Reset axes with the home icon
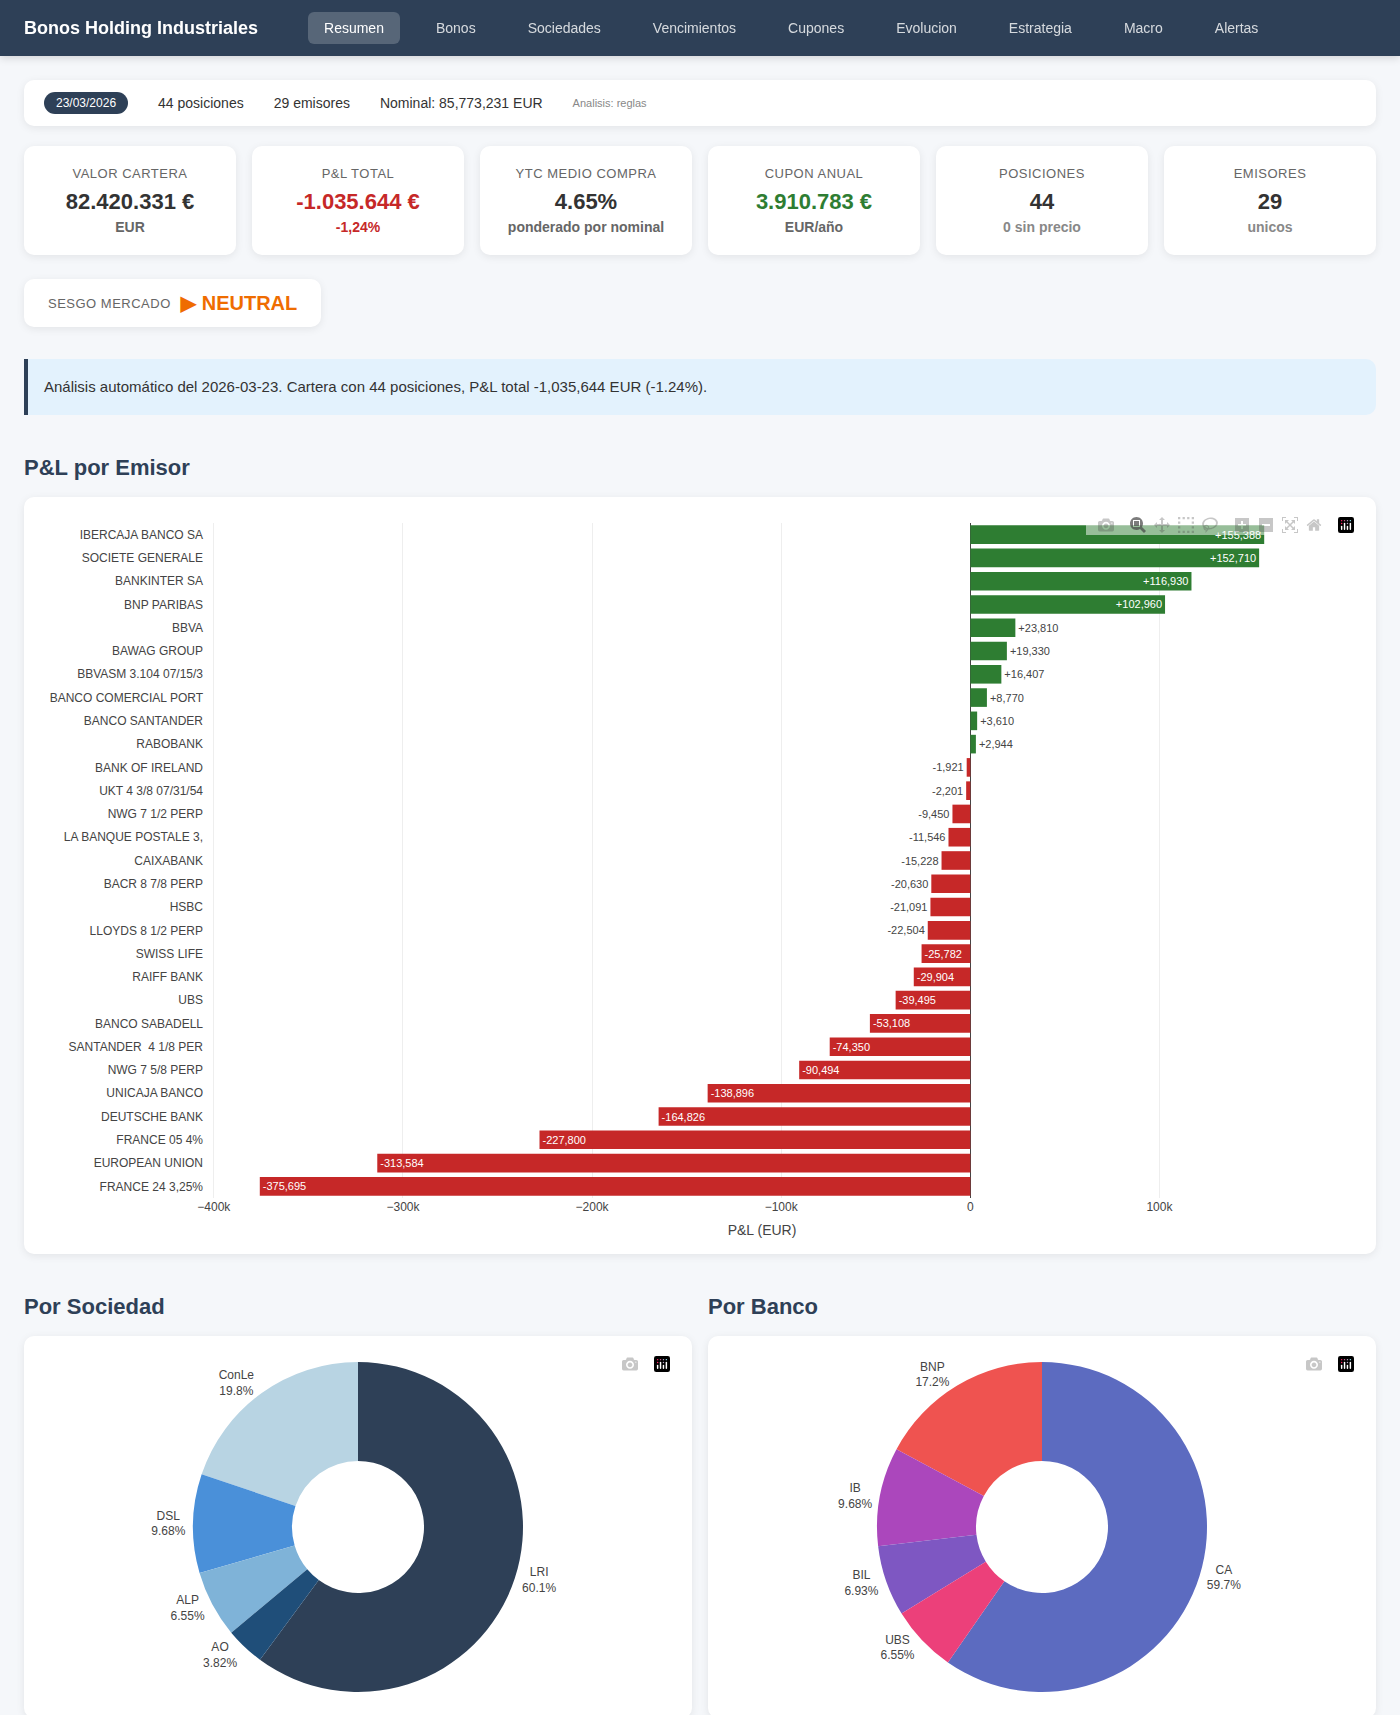Screen dimensions: 1400x1715 (1314, 525)
